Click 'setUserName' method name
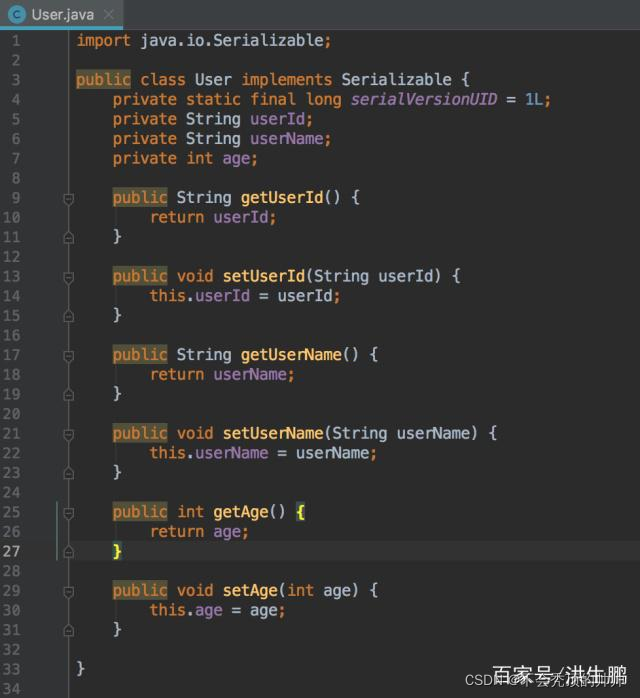 (x=273, y=433)
